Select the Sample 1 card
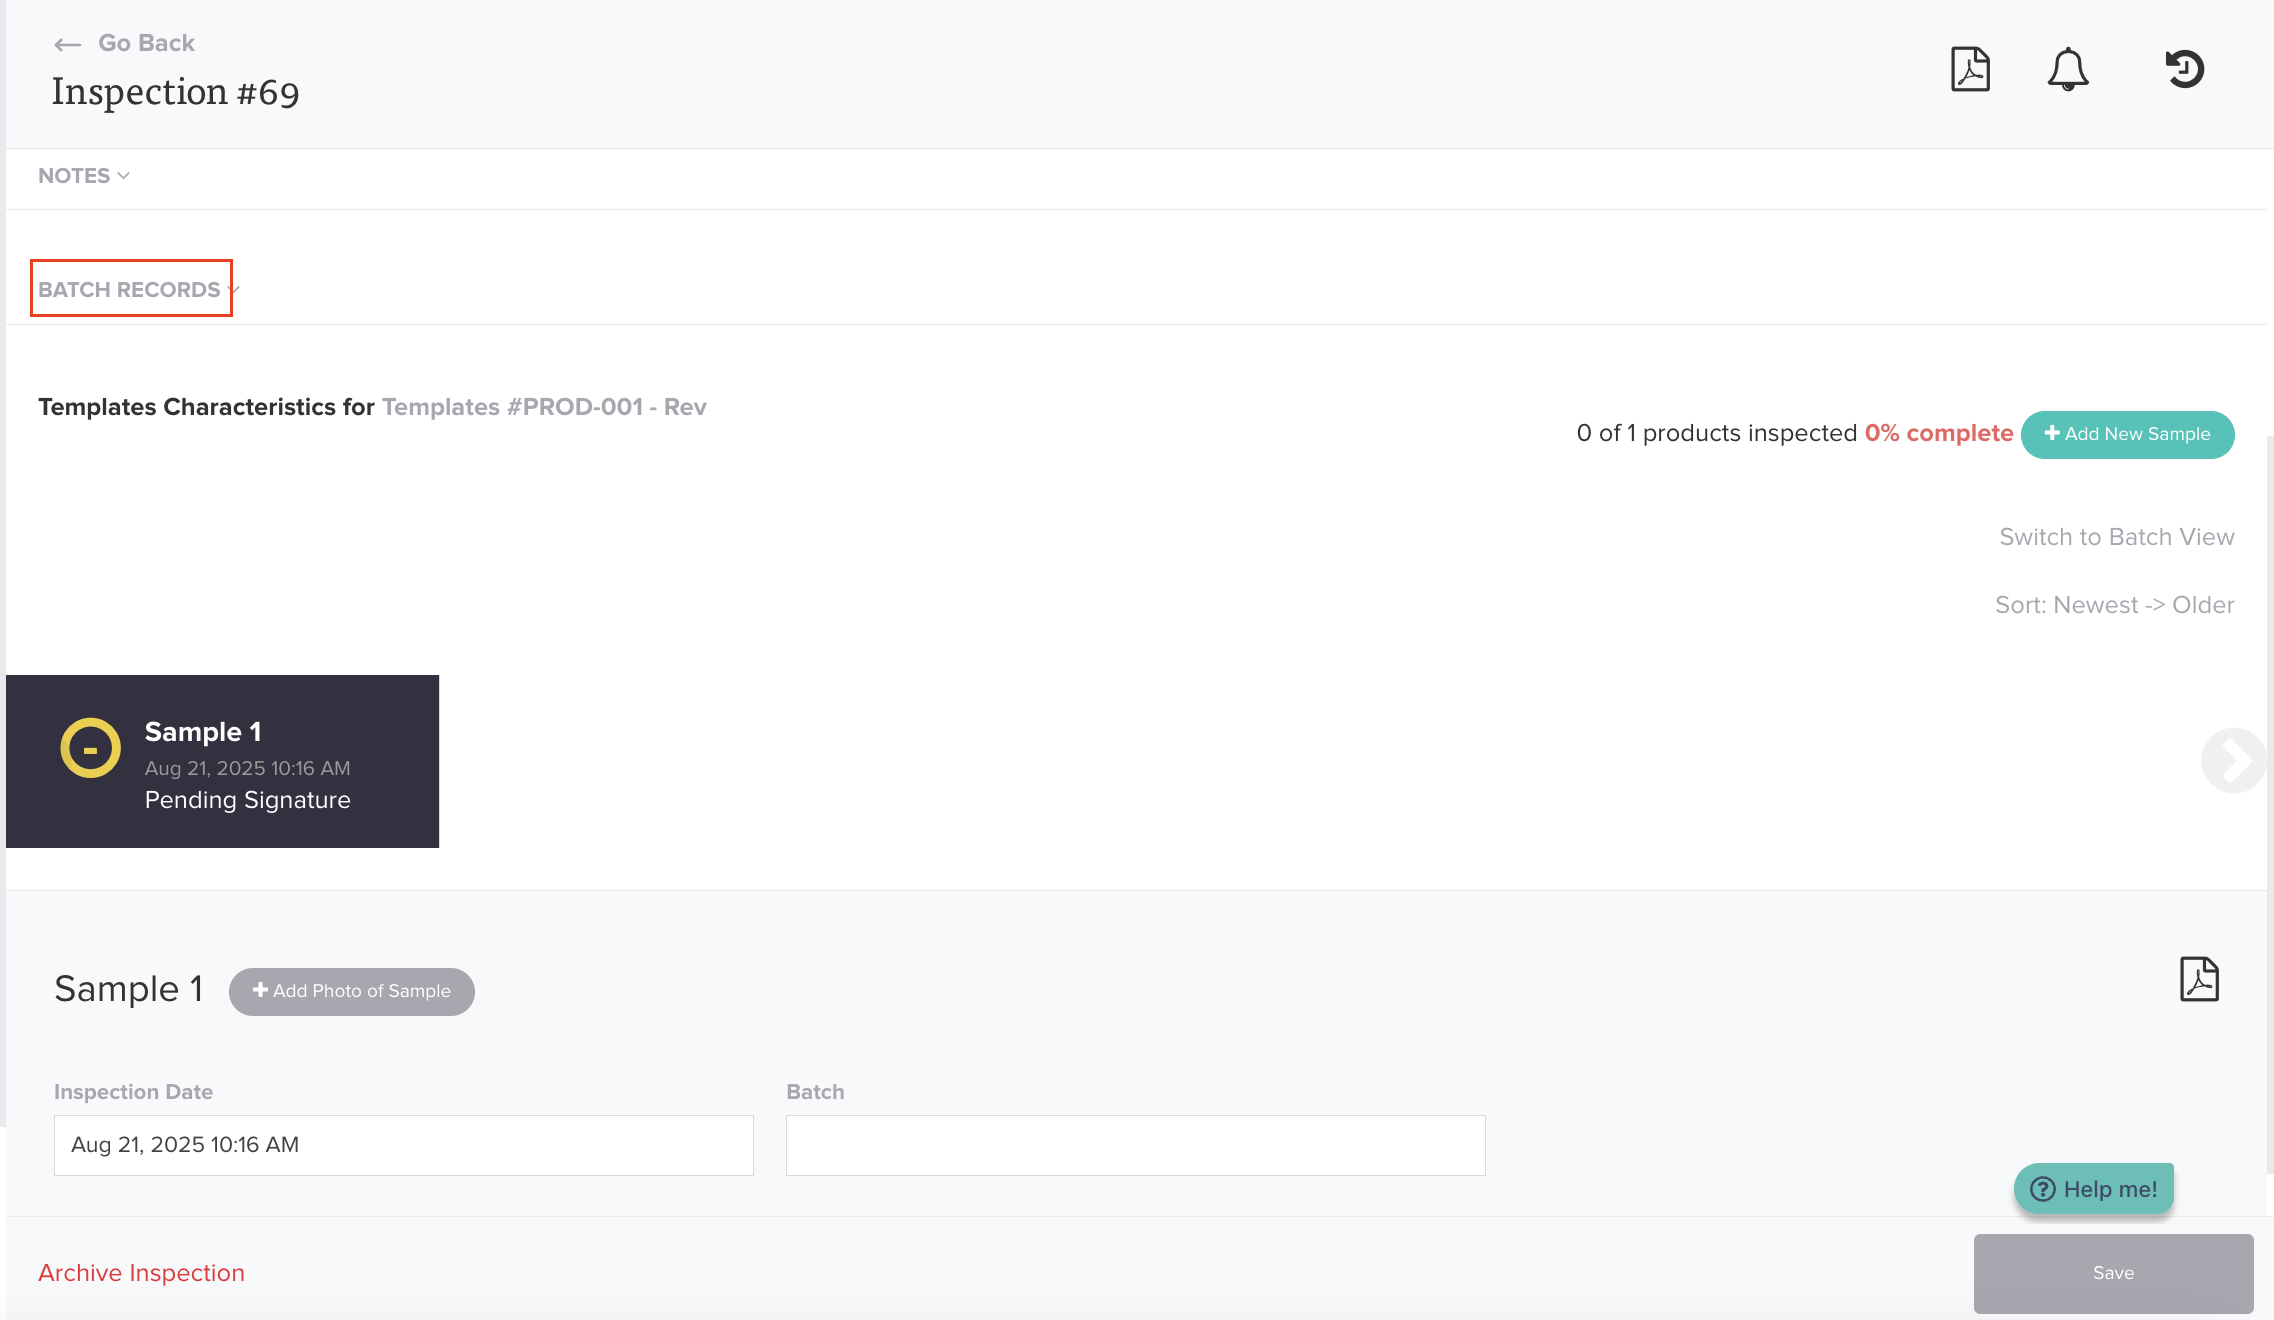 (x=222, y=761)
